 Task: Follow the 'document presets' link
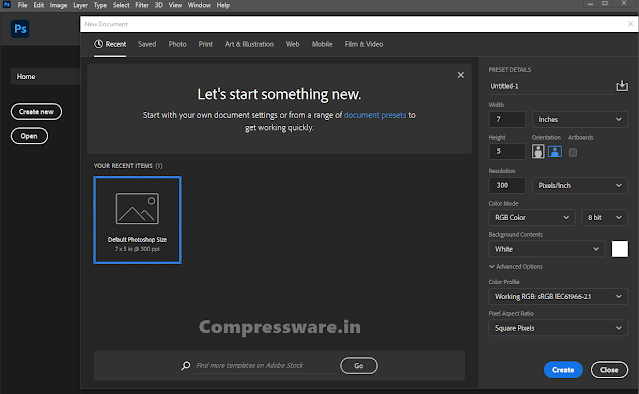375,115
